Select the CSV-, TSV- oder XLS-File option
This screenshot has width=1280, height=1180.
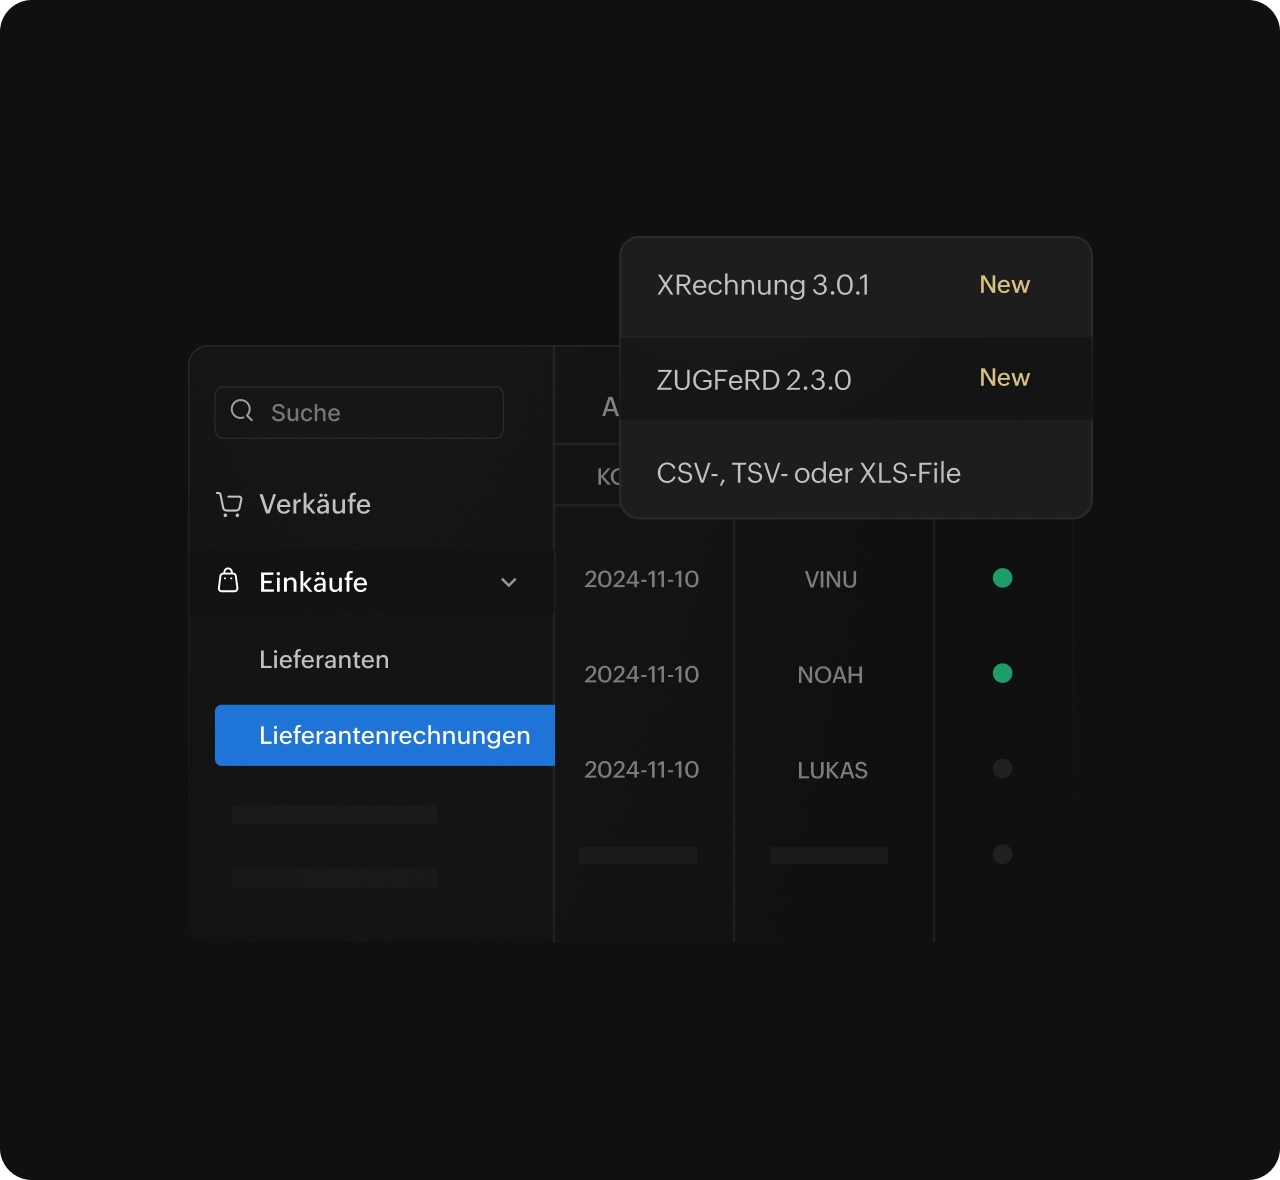[808, 473]
